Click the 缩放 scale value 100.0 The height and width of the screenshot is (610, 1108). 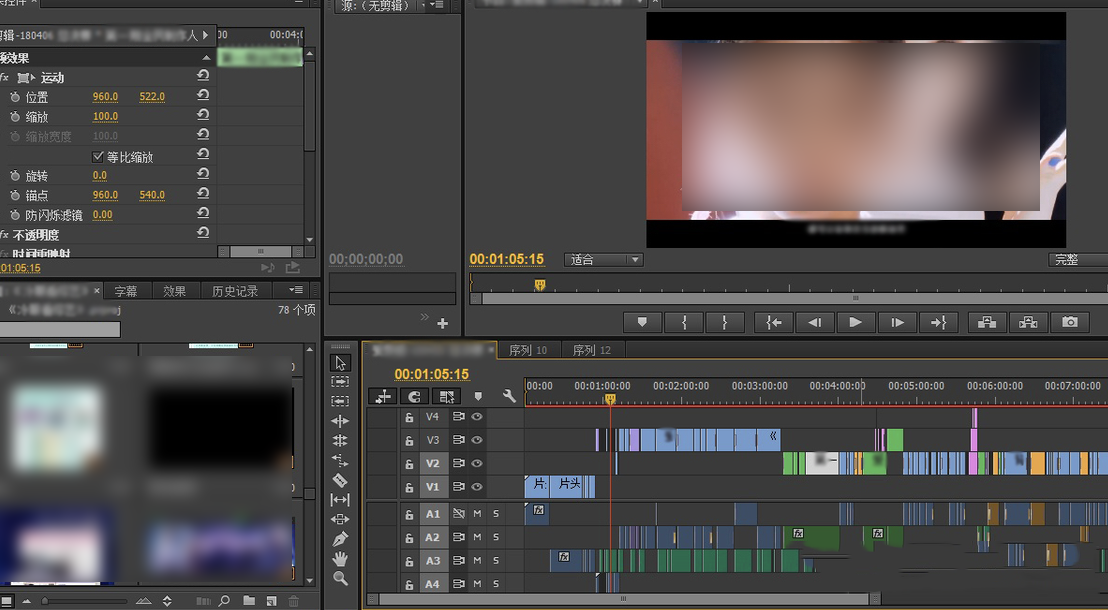(105, 116)
